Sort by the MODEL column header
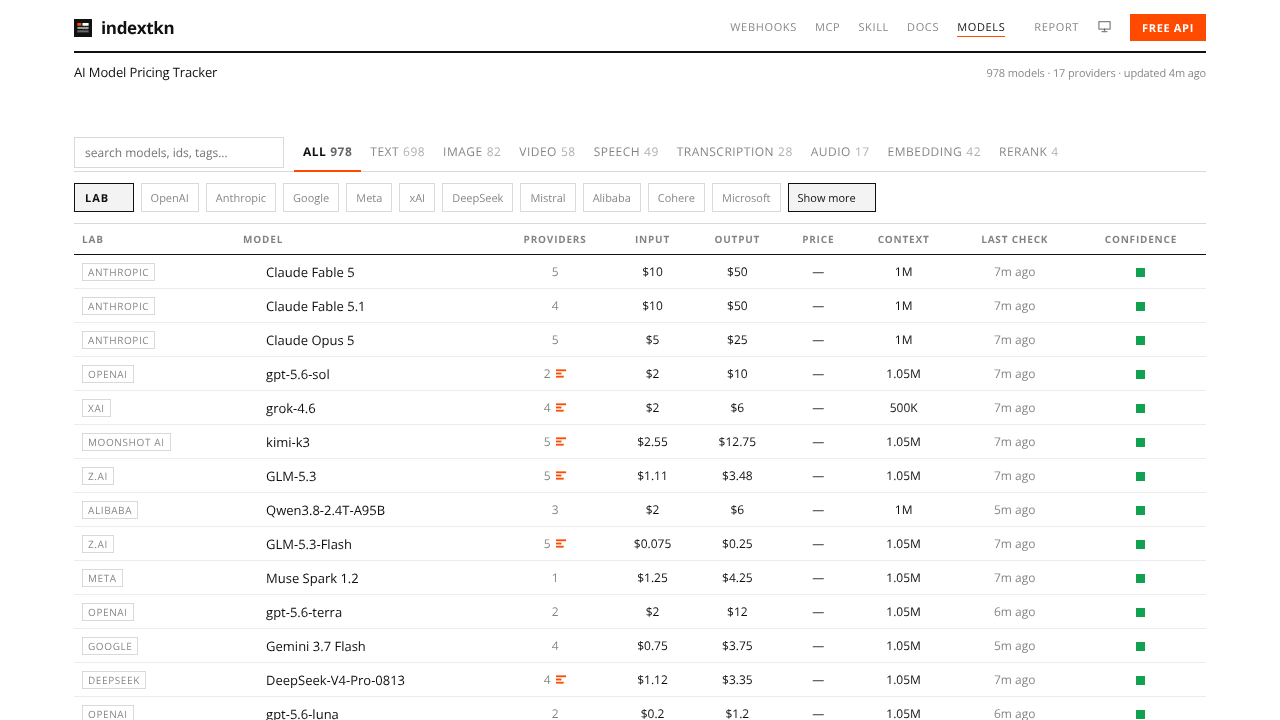The image size is (1280, 720). pyautogui.click(x=263, y=239)
